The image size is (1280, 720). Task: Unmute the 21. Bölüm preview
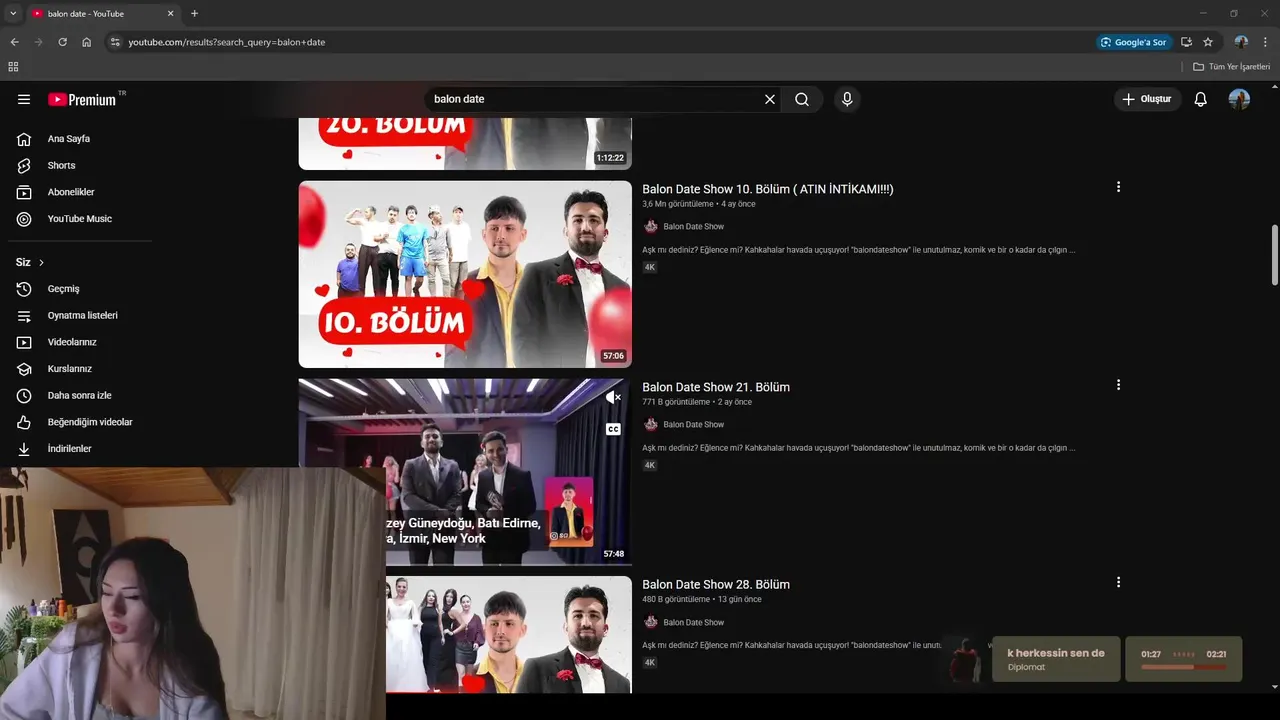pyautogui.click(x=613, y=398)
